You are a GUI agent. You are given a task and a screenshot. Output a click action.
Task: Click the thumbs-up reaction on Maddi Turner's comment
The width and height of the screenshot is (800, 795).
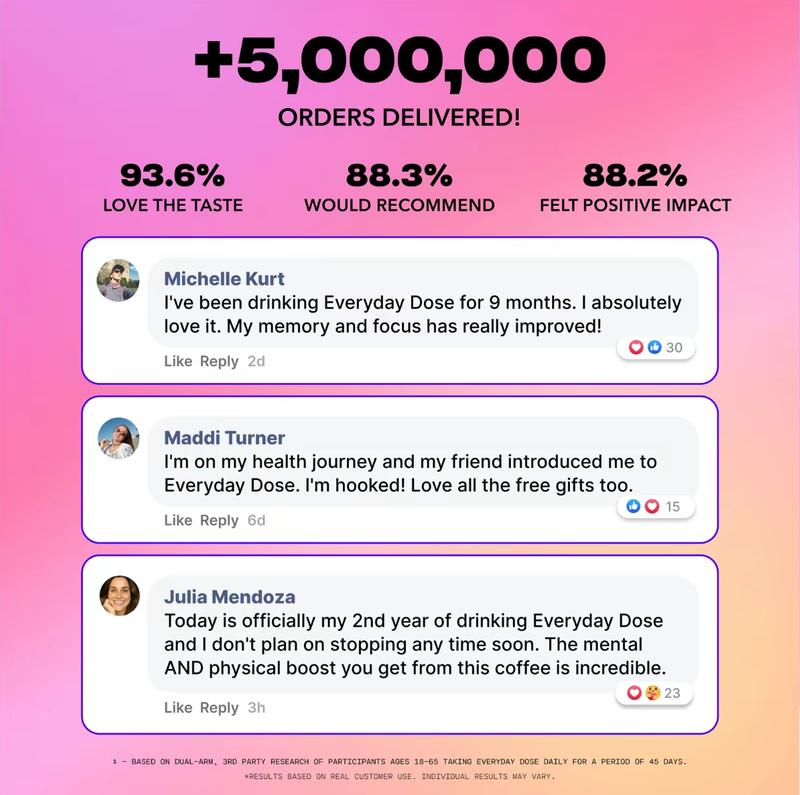[633, 506]
